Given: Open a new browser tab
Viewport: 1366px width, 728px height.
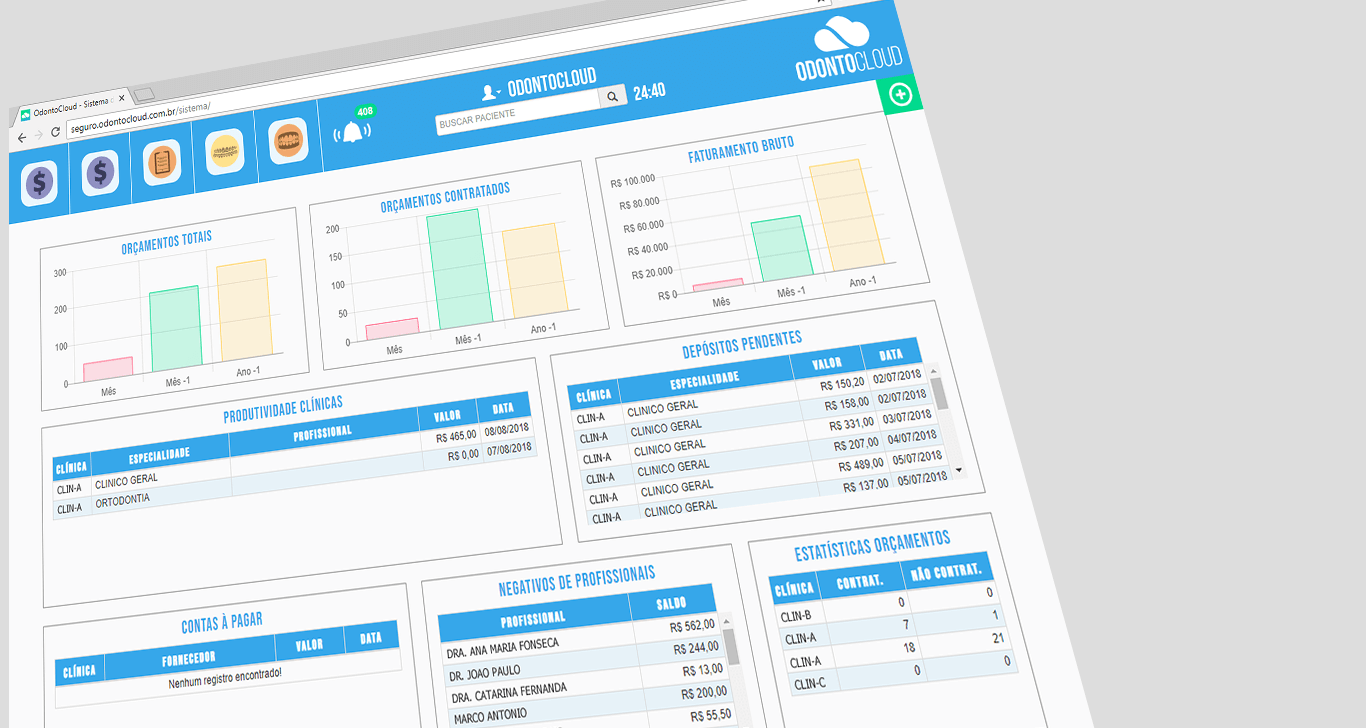Looking at the screenshot, I should pyautogui.click(x=145, y=94).
